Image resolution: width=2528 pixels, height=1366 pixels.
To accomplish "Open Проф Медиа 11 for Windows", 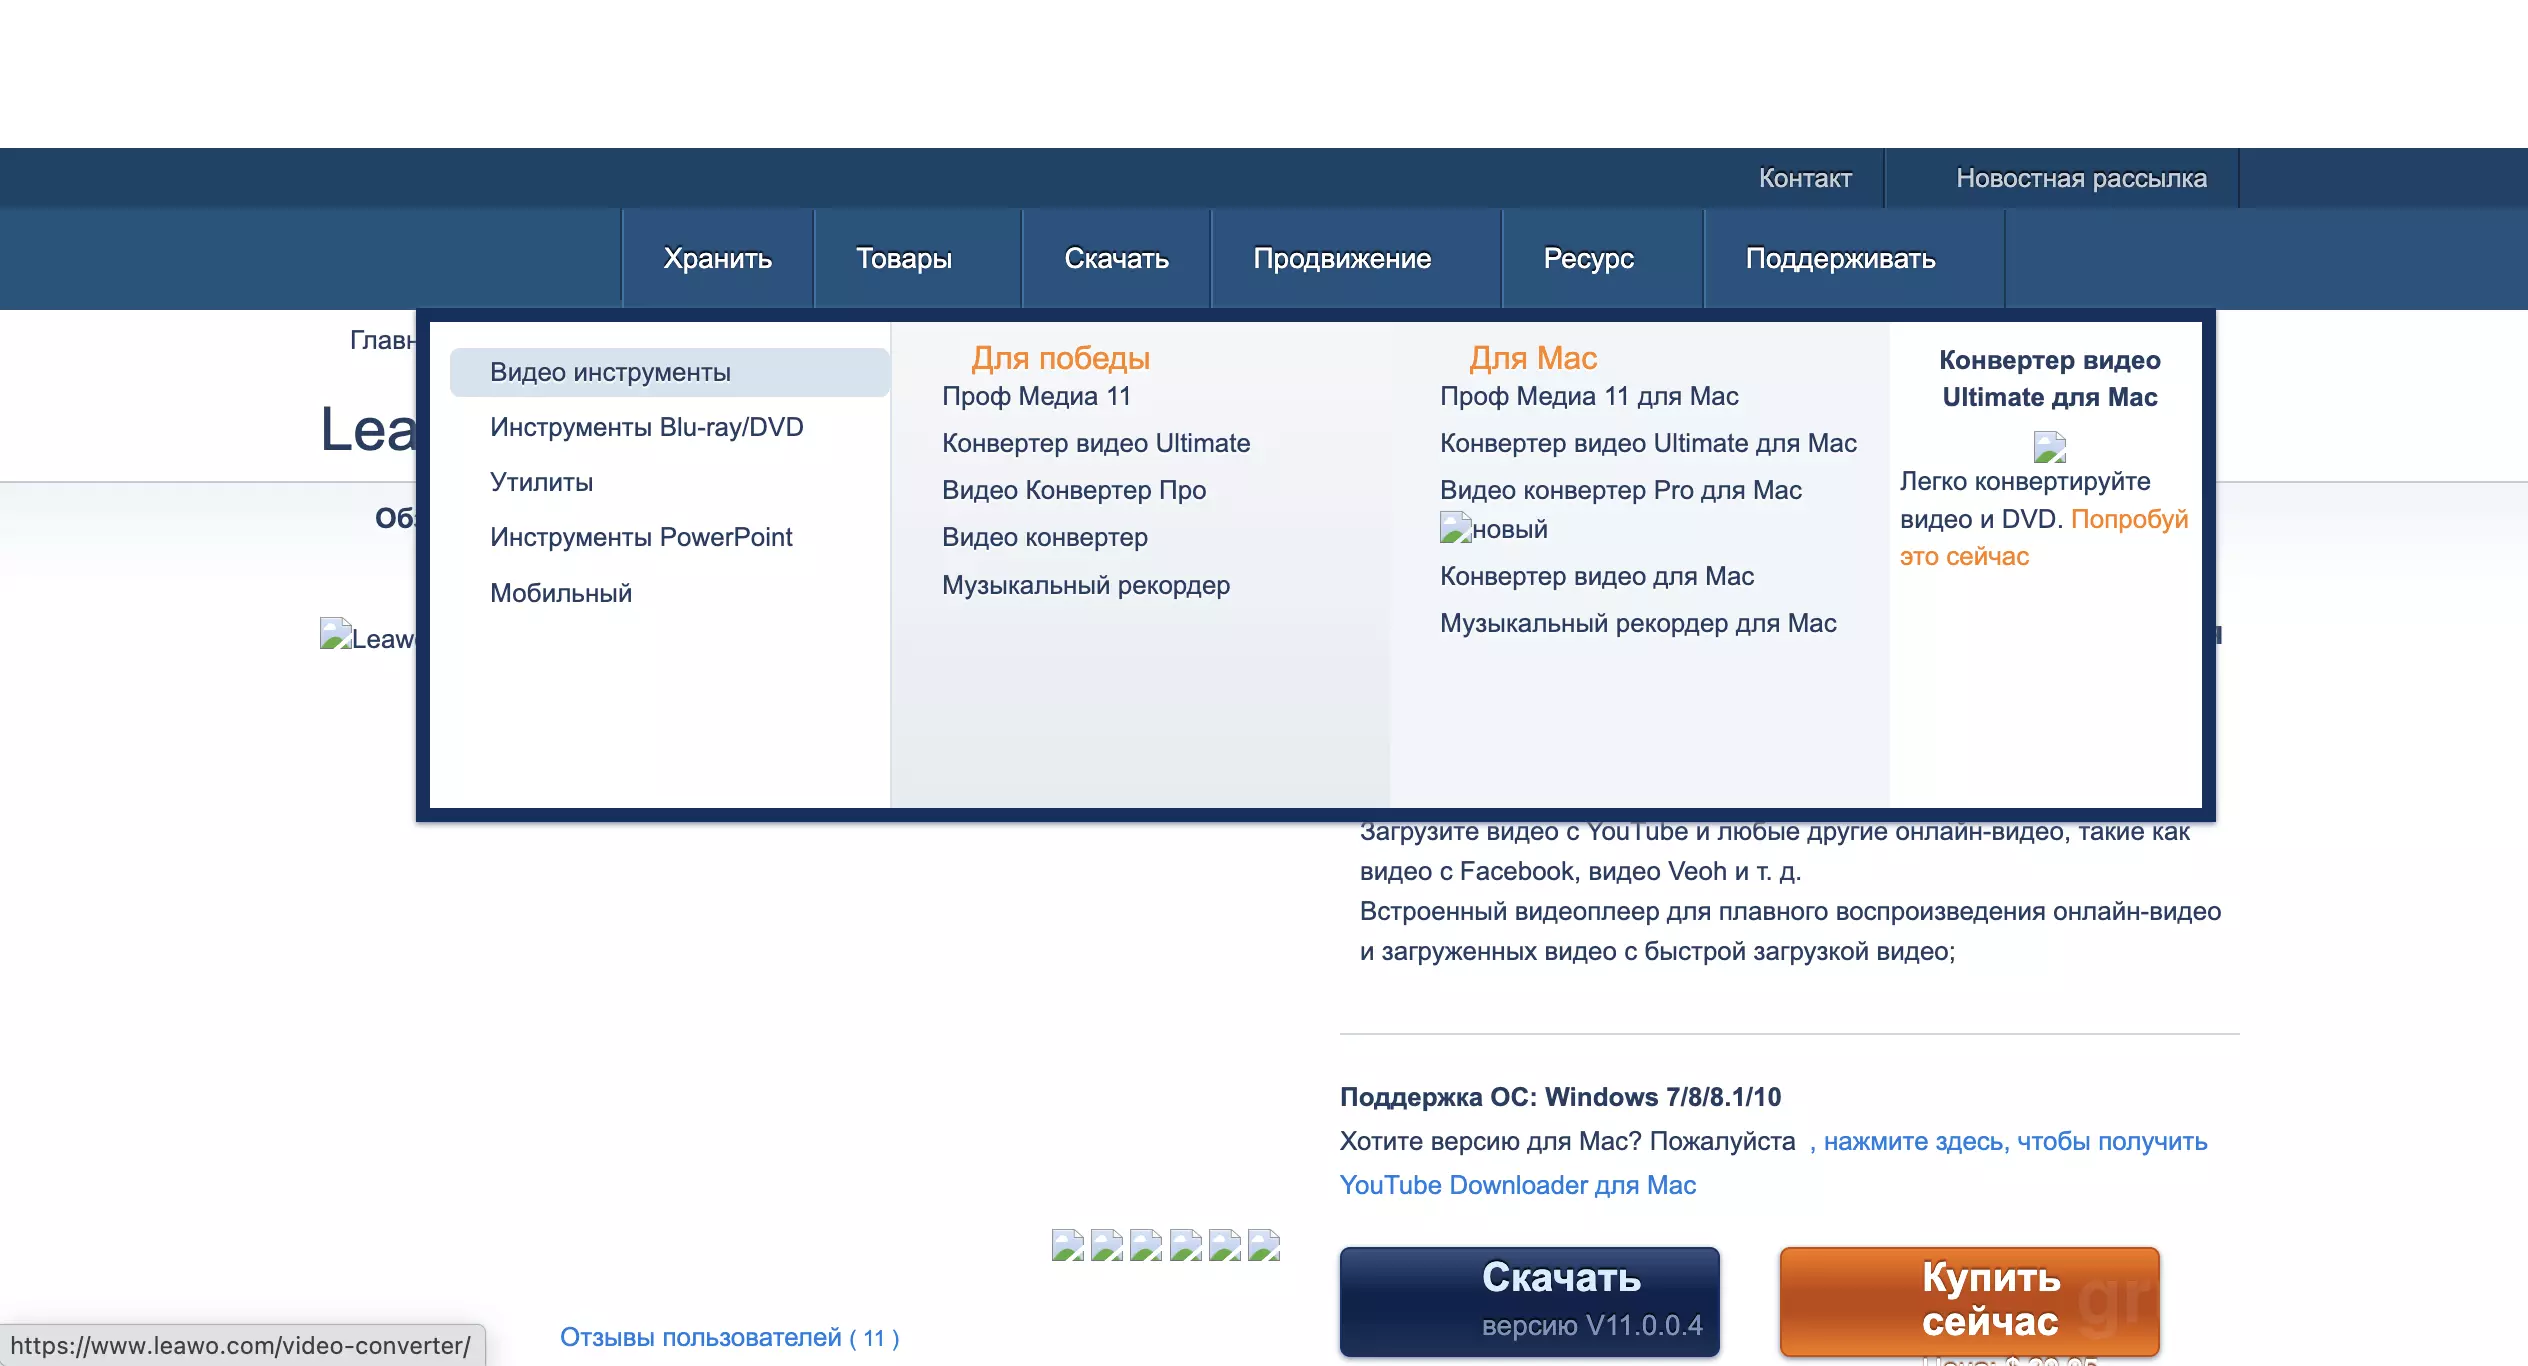I will pos(1036,396).
